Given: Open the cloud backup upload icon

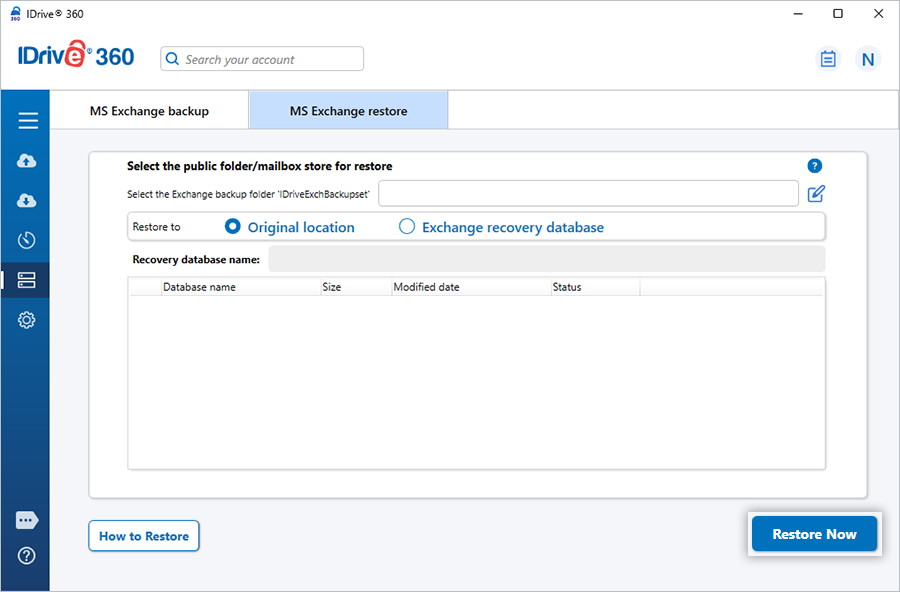Looking at the screenshot, I should pos(27,161).
